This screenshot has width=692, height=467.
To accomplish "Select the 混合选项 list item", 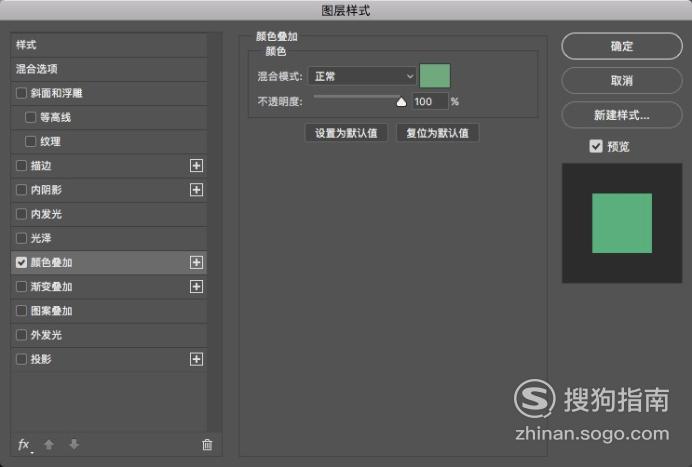I will [109, 69].
